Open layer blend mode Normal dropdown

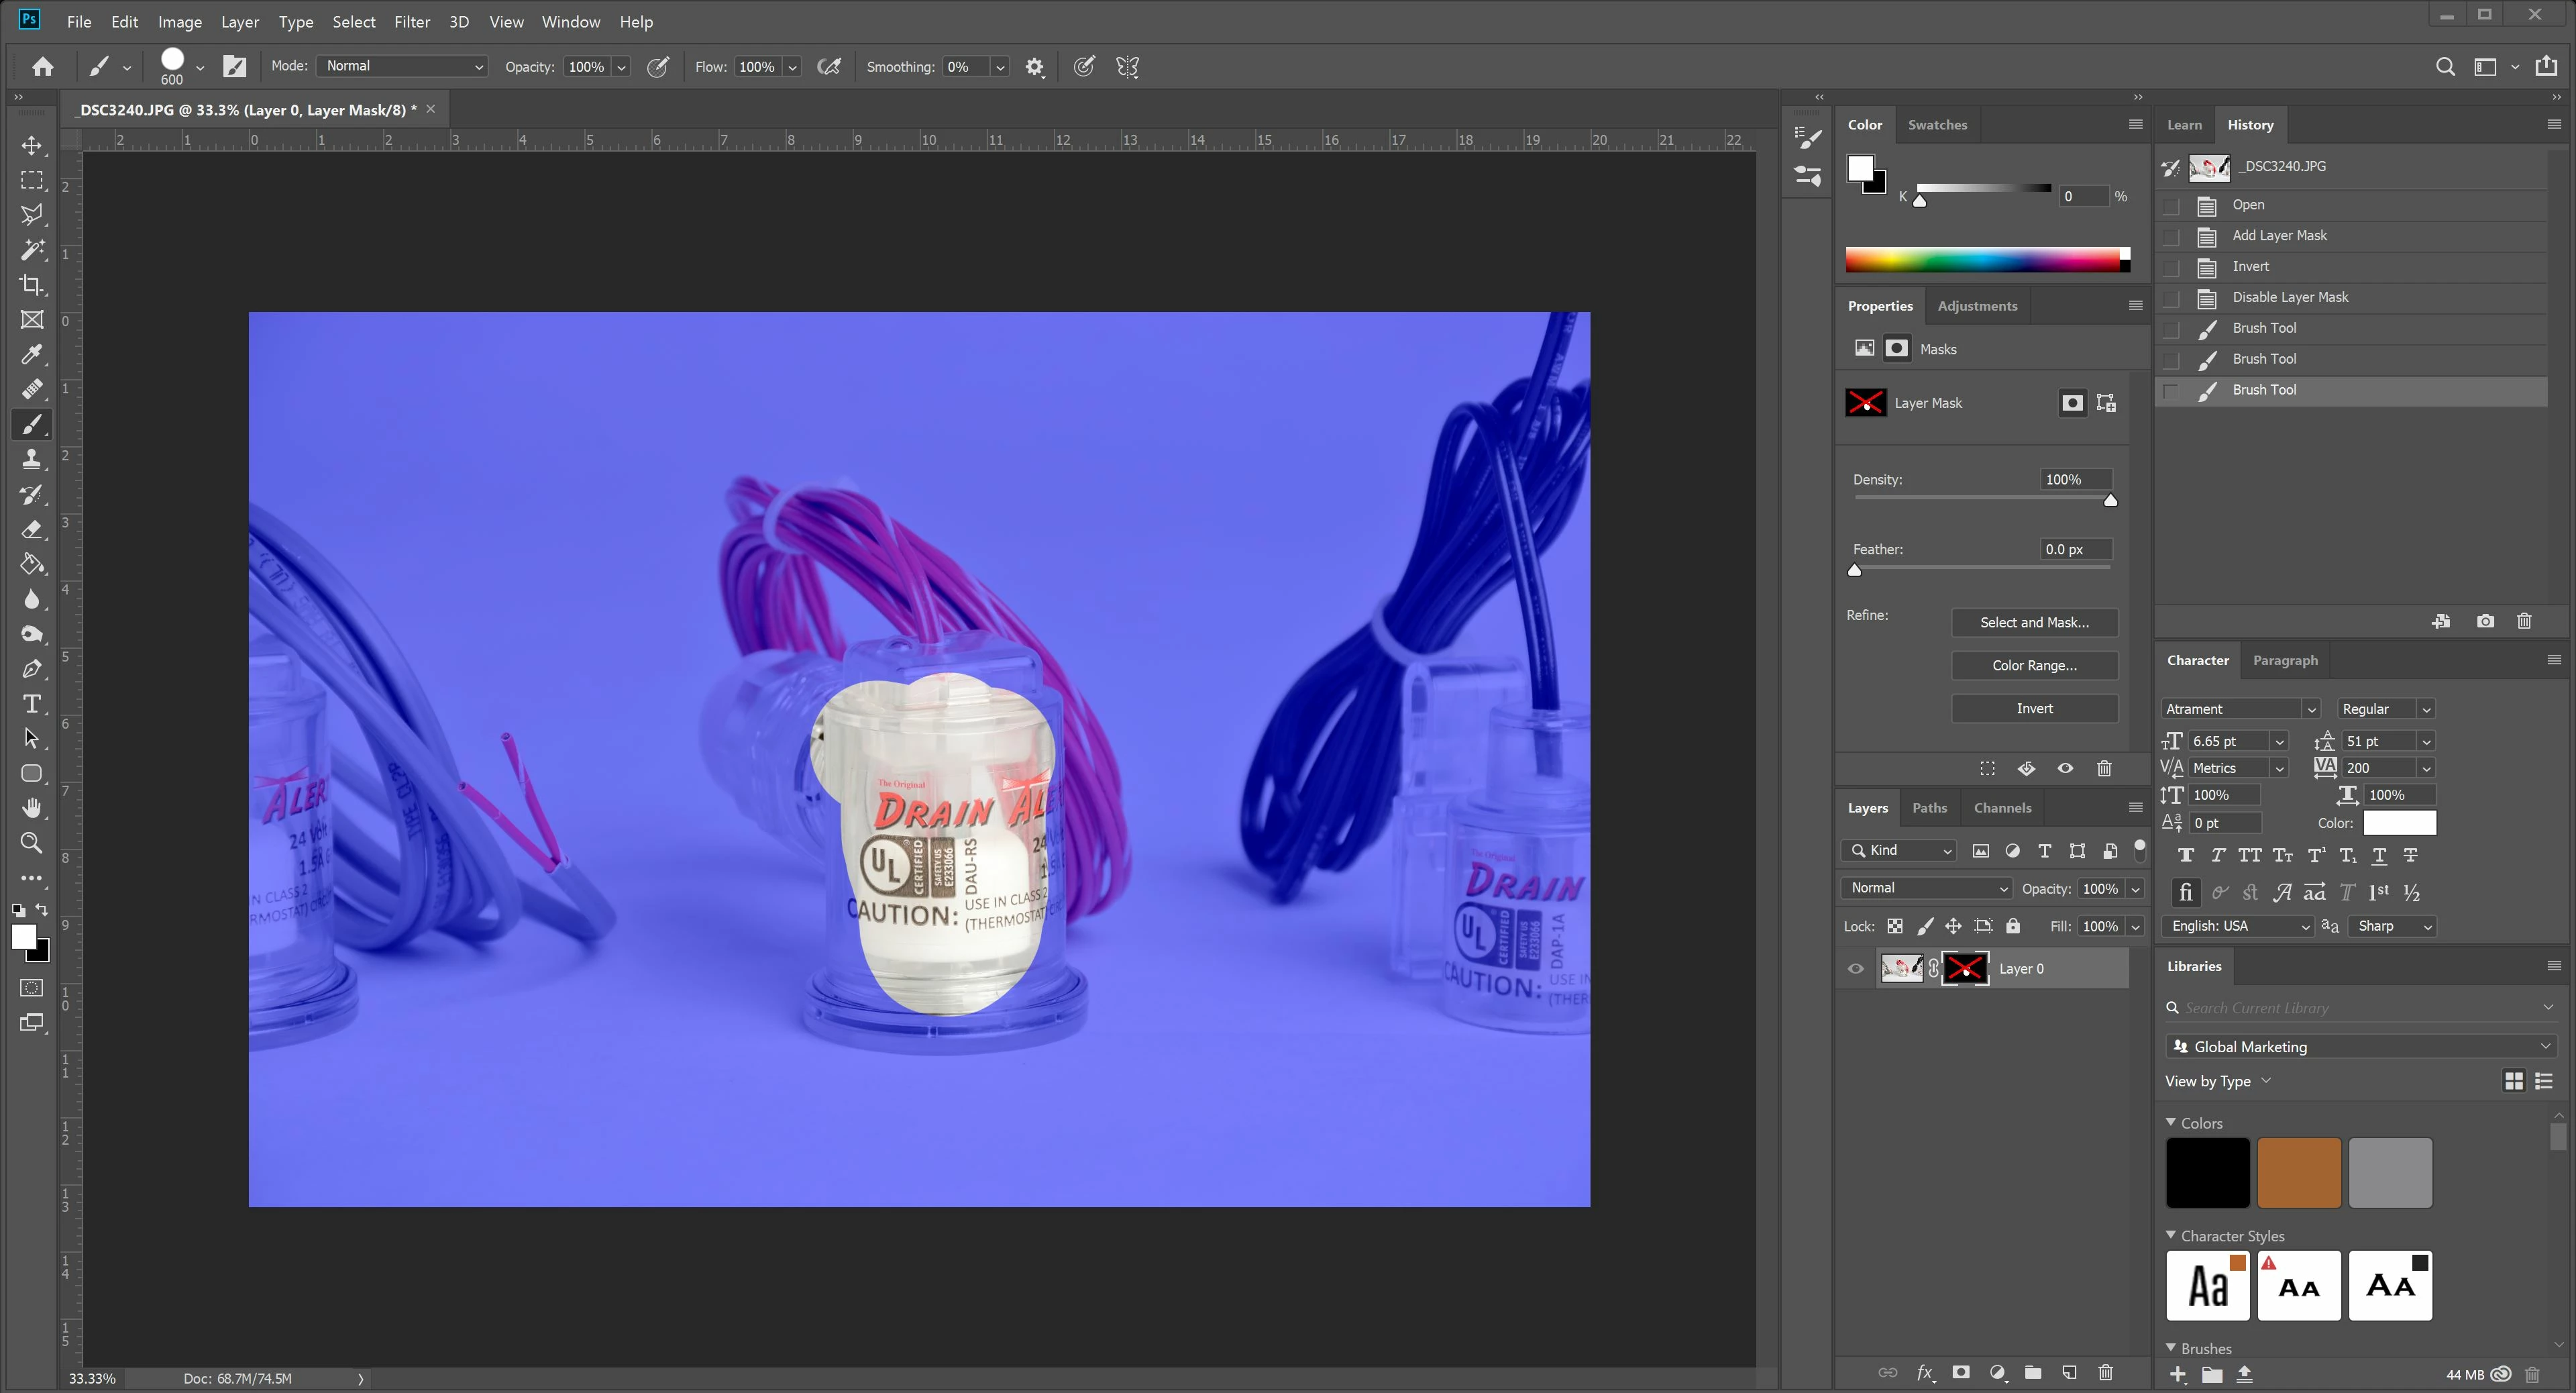pos(1926,888)
